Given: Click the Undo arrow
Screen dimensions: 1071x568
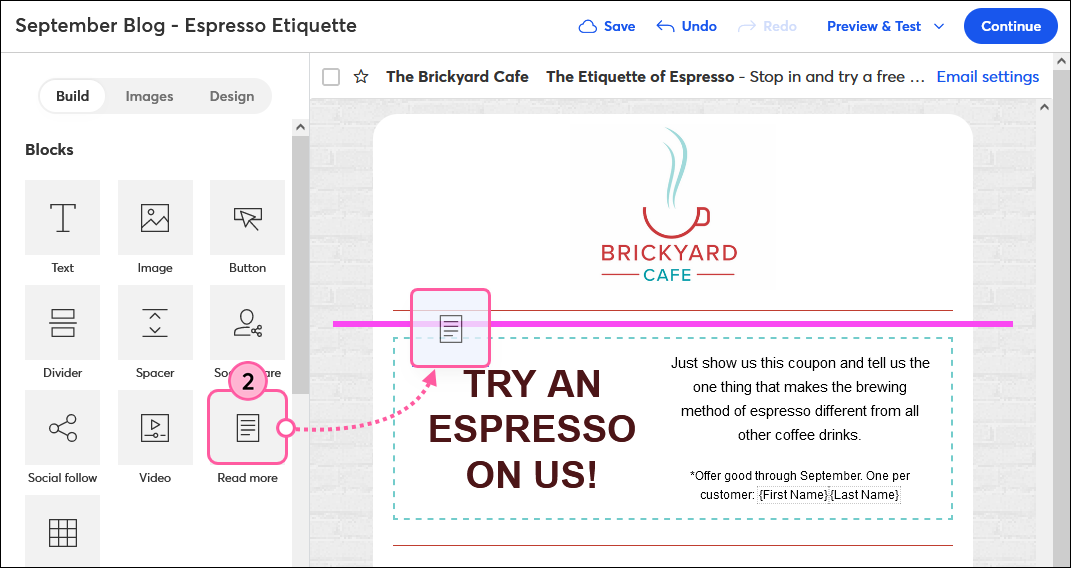Looking at the screenshot, I should coord(665,27).
